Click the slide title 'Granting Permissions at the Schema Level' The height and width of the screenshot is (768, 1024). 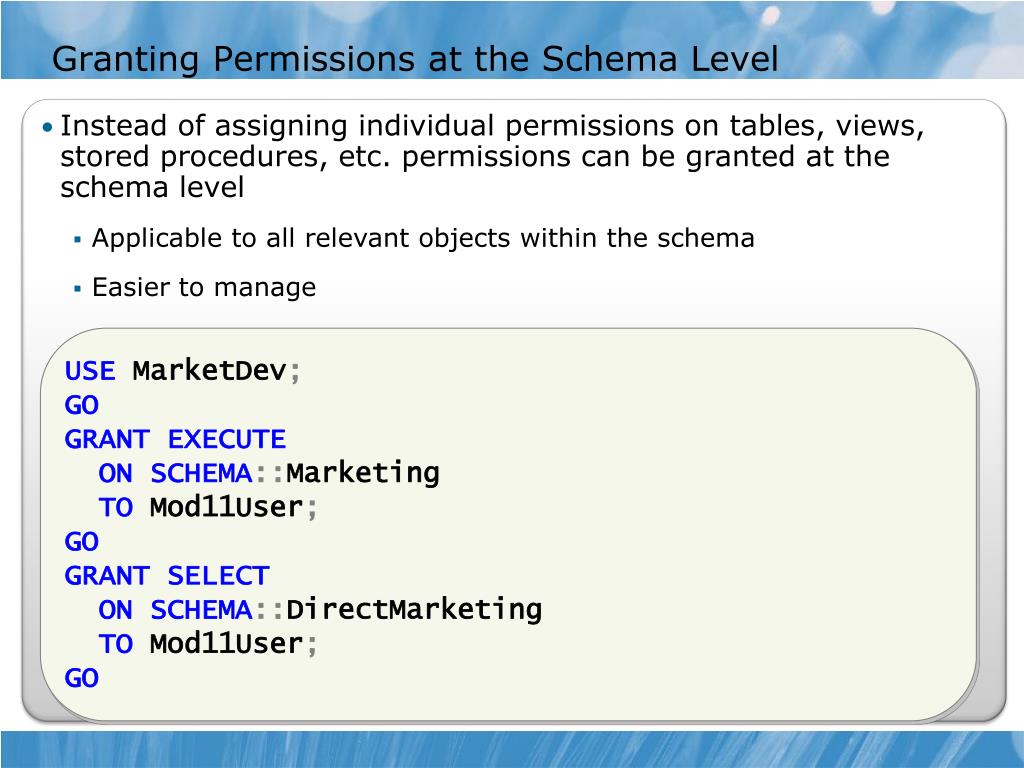[x=415, y=59]
